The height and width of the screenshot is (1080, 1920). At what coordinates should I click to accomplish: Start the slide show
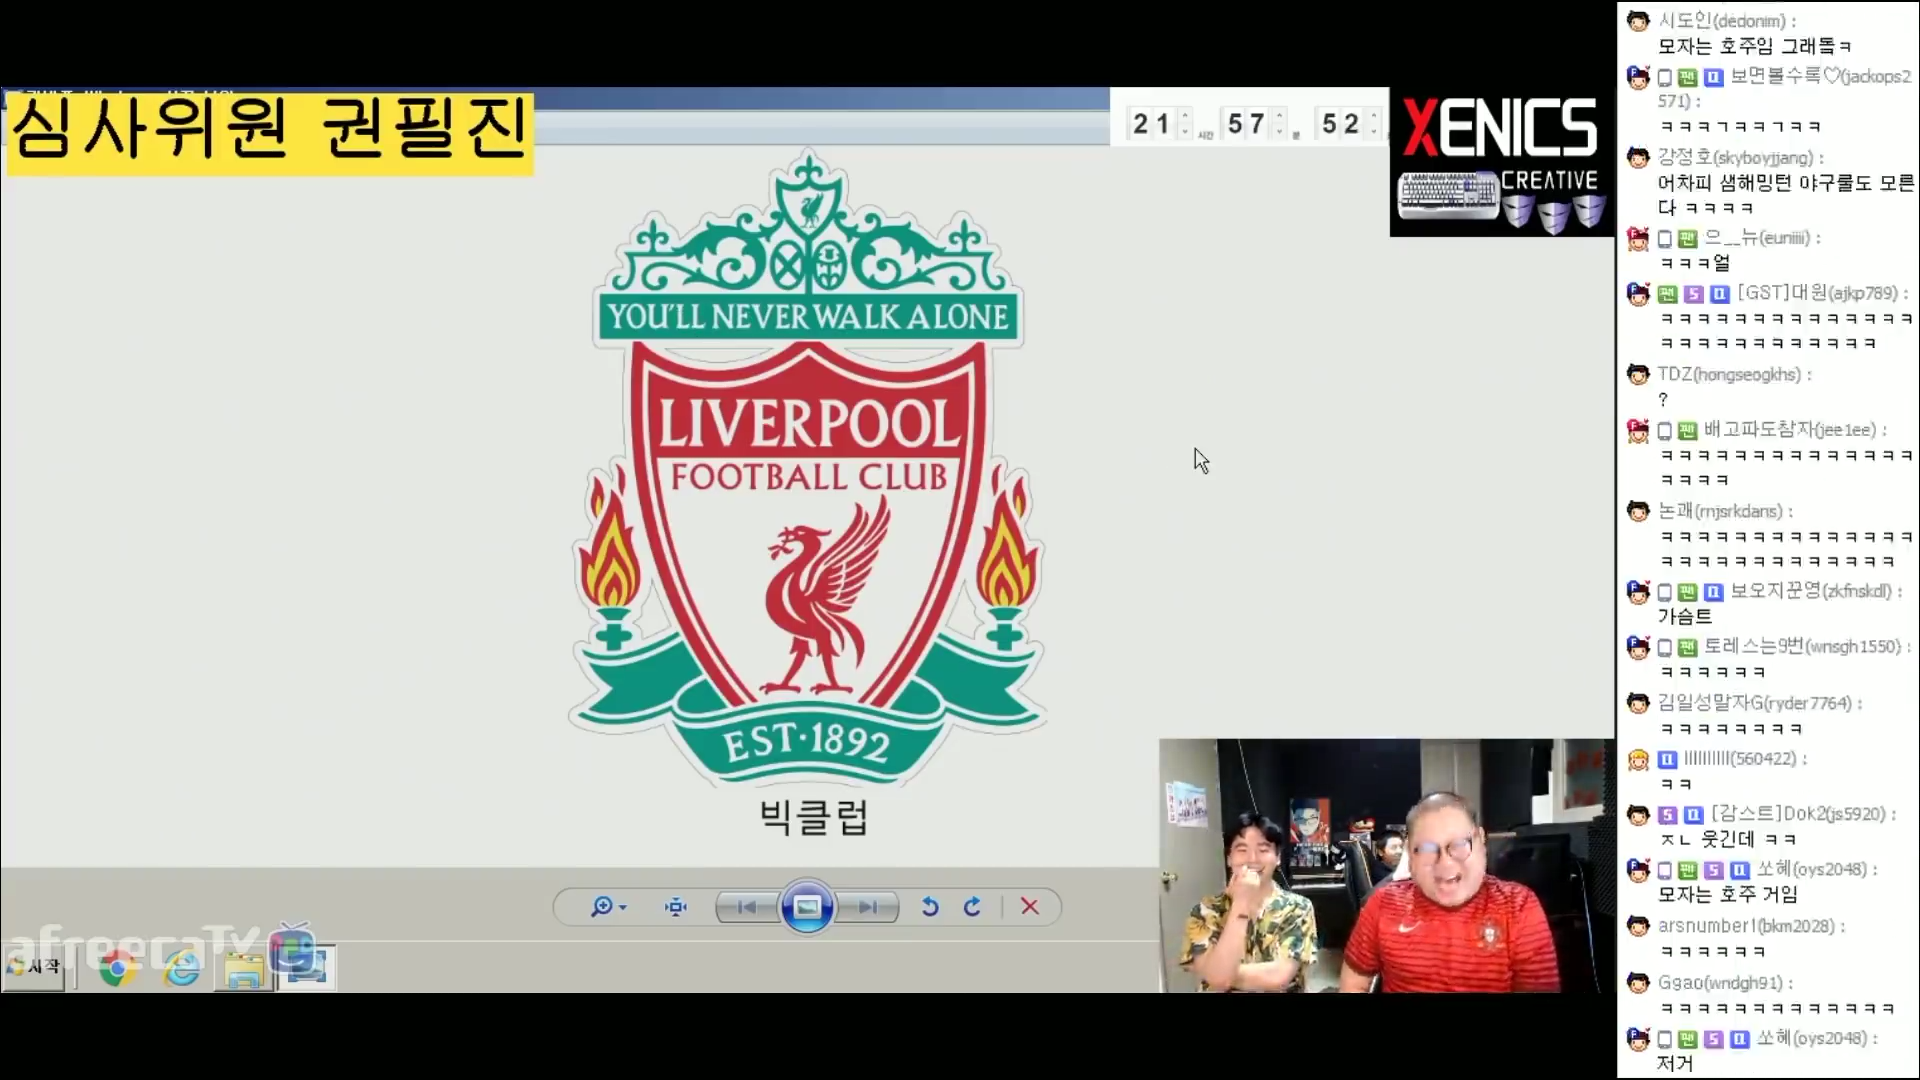pyautogui.click(x=807, y=907)
